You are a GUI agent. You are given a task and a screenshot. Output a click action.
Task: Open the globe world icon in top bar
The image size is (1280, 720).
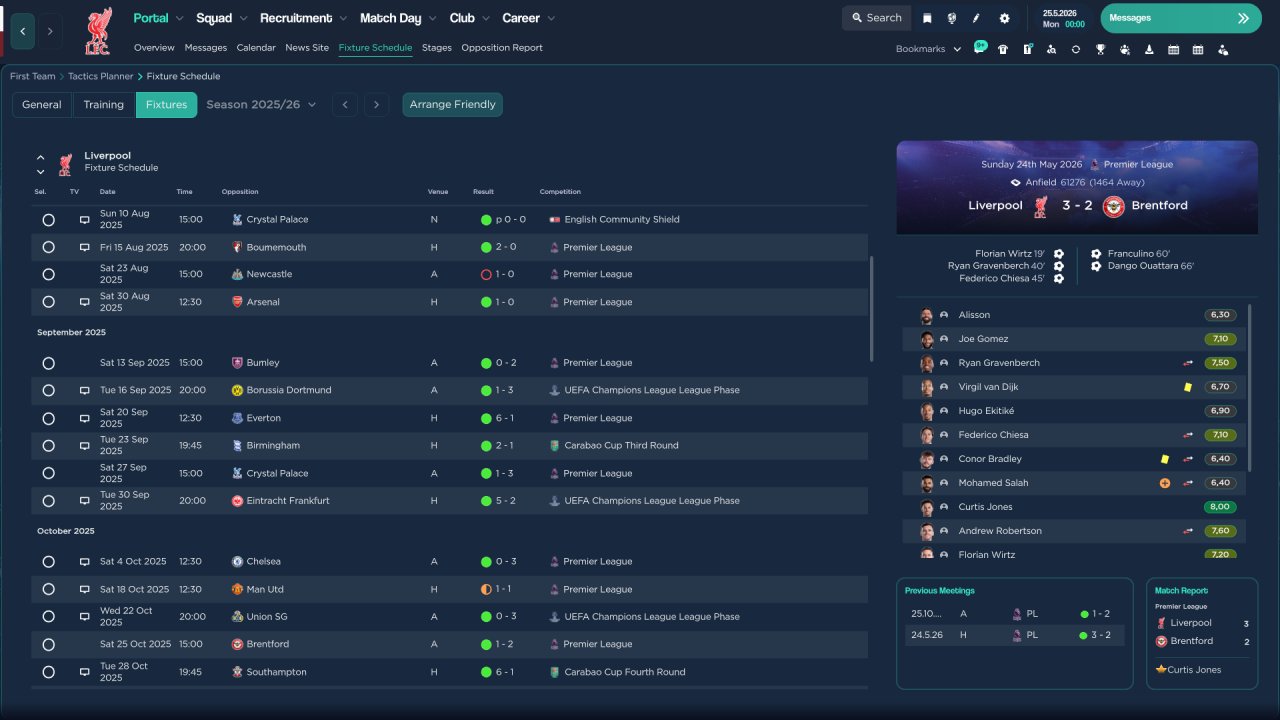951,18
